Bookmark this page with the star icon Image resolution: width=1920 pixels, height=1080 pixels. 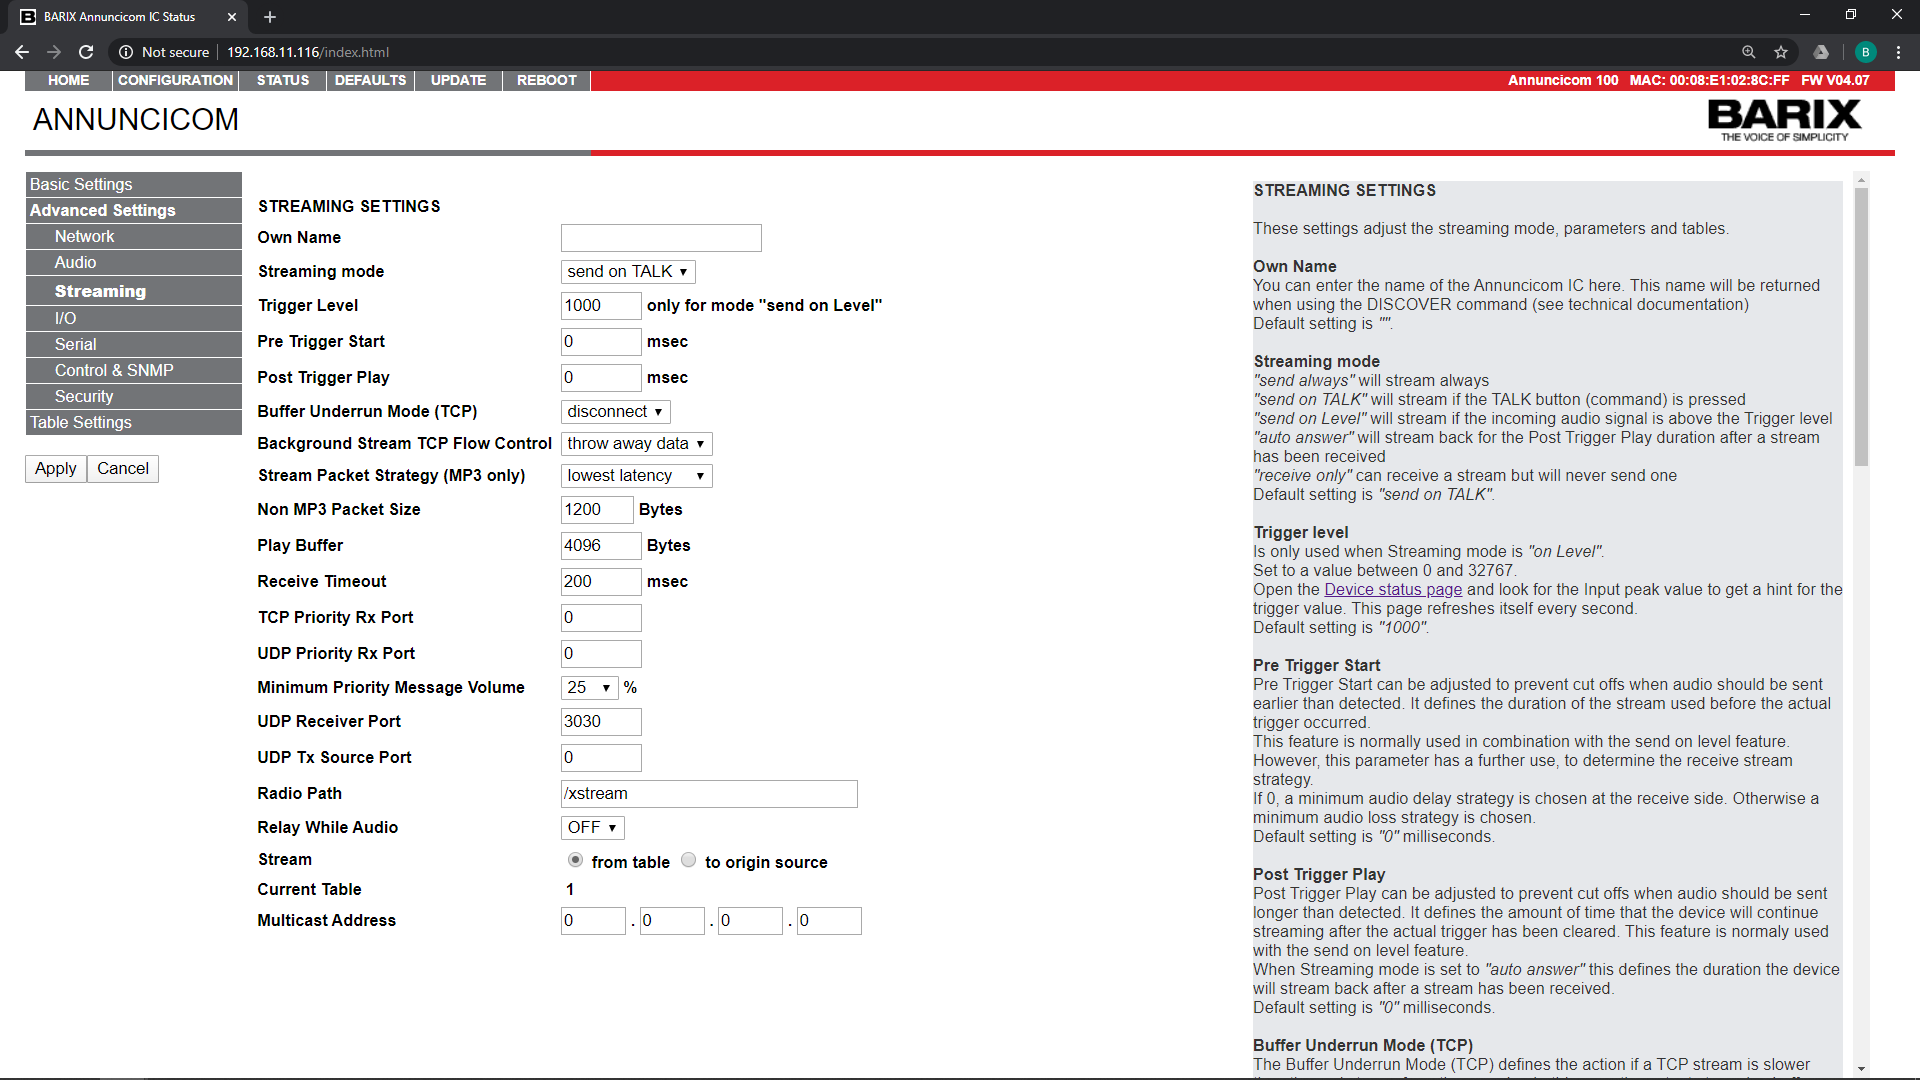click(1781, 52)
